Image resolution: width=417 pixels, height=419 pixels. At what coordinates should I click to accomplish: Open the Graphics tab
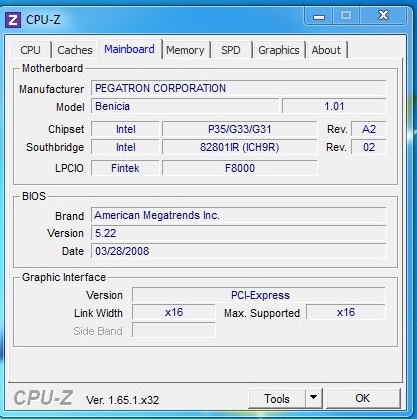click(279, 50)
